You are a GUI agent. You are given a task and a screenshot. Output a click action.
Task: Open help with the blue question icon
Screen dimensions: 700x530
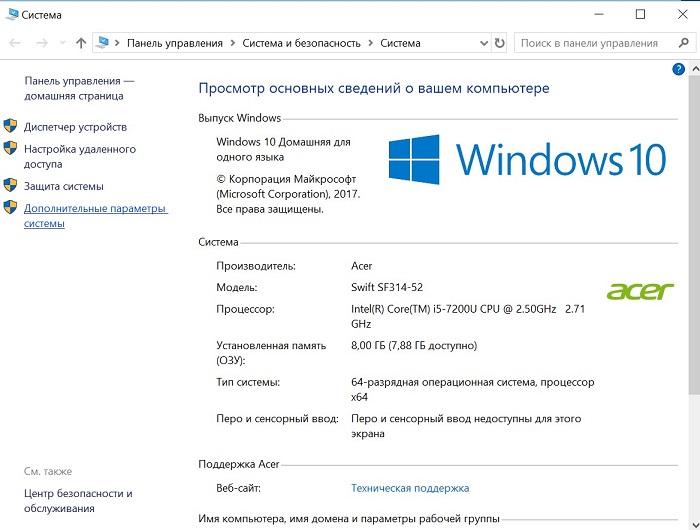click(678, 69)
